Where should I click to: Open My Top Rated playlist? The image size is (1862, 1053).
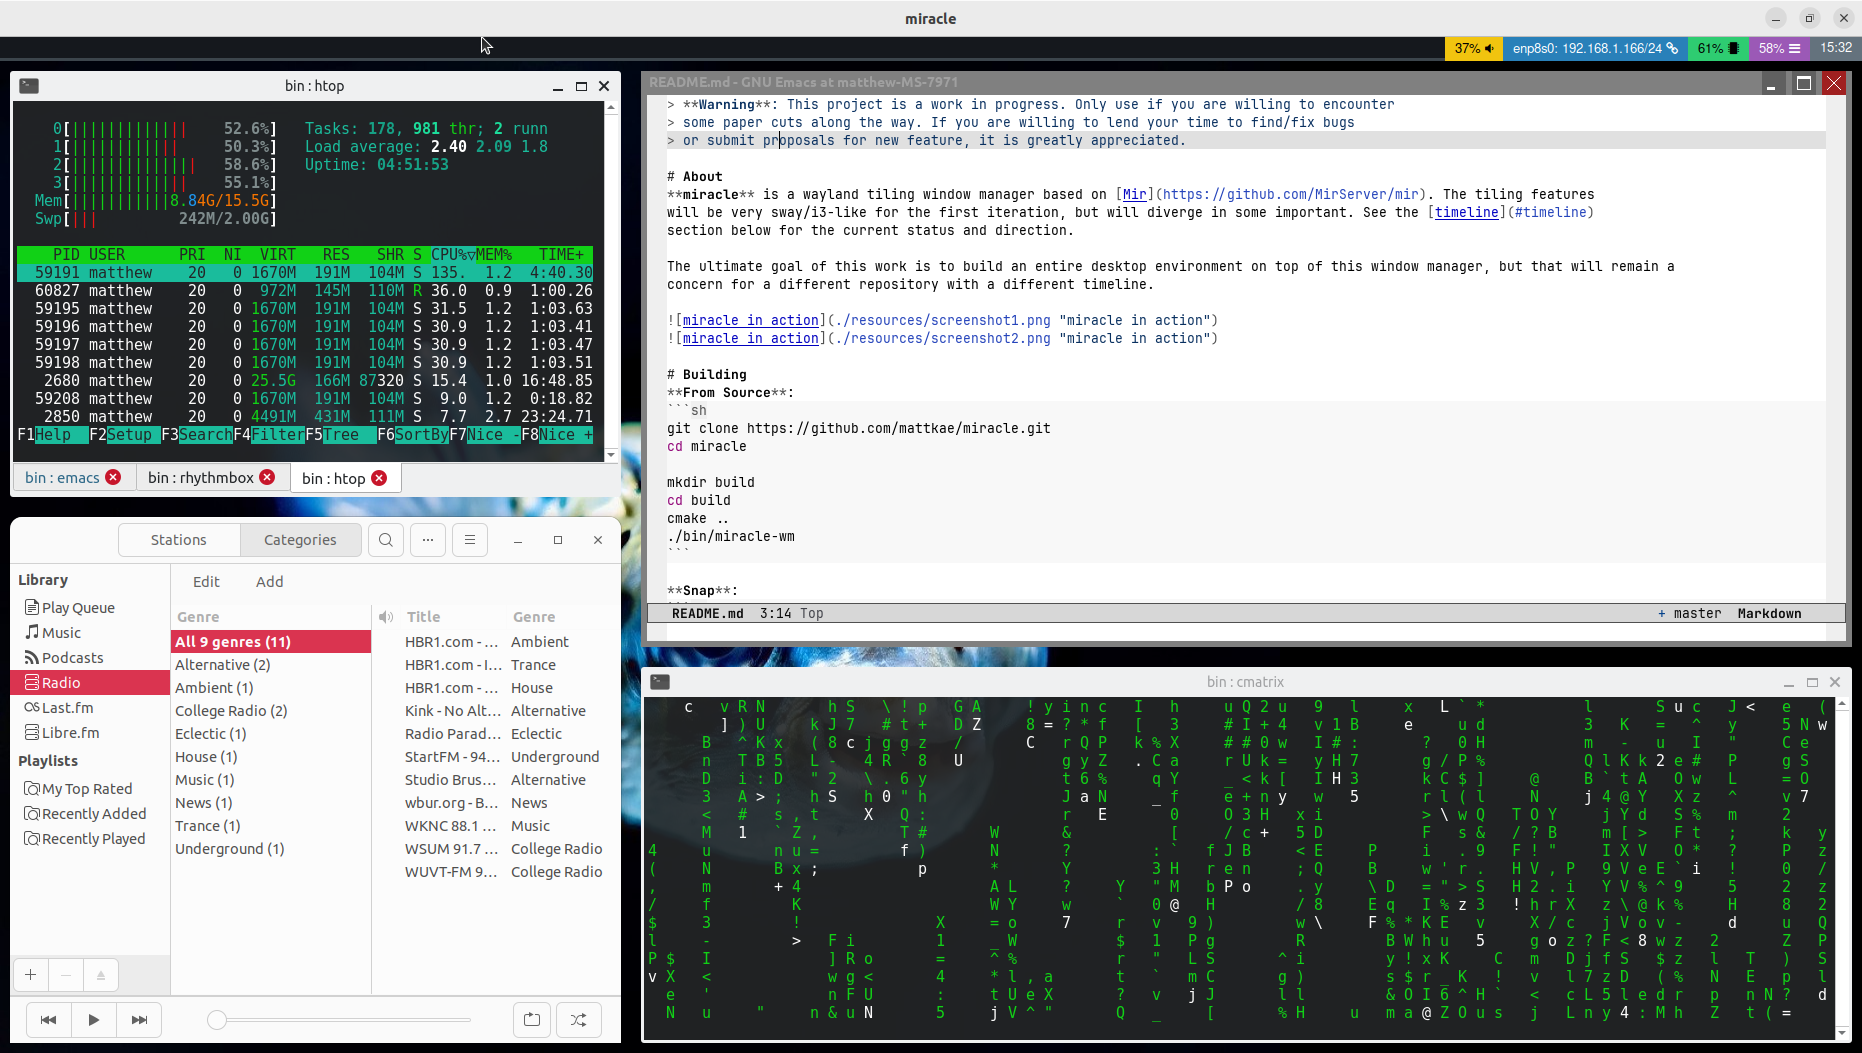point(87,789)
